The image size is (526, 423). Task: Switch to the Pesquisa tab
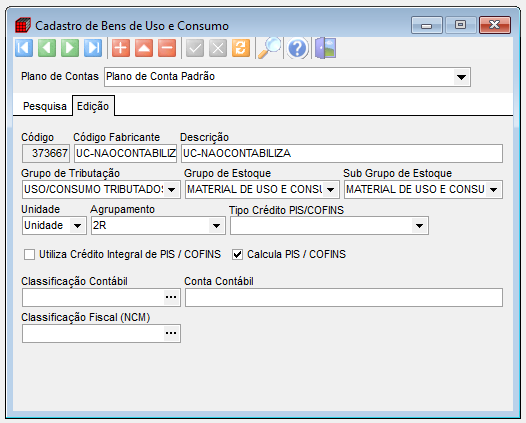tap(45, 106)
